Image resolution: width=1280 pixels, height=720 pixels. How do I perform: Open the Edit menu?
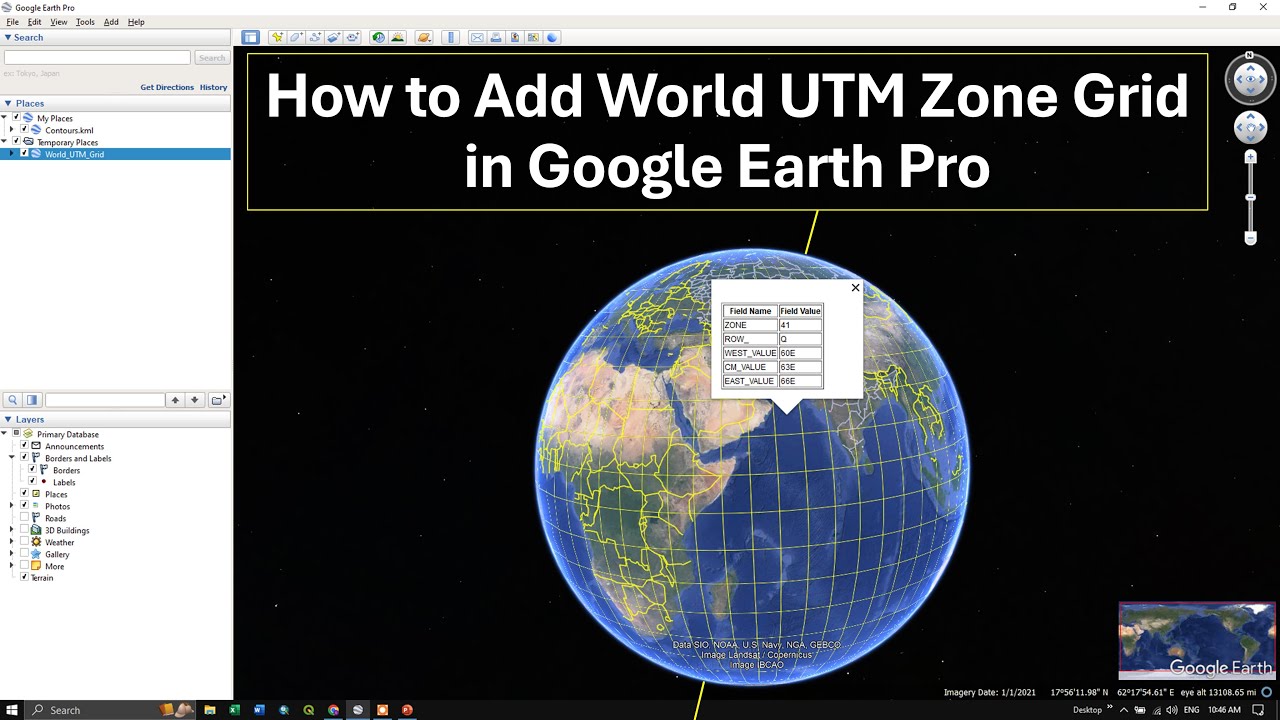click(34, 22)
